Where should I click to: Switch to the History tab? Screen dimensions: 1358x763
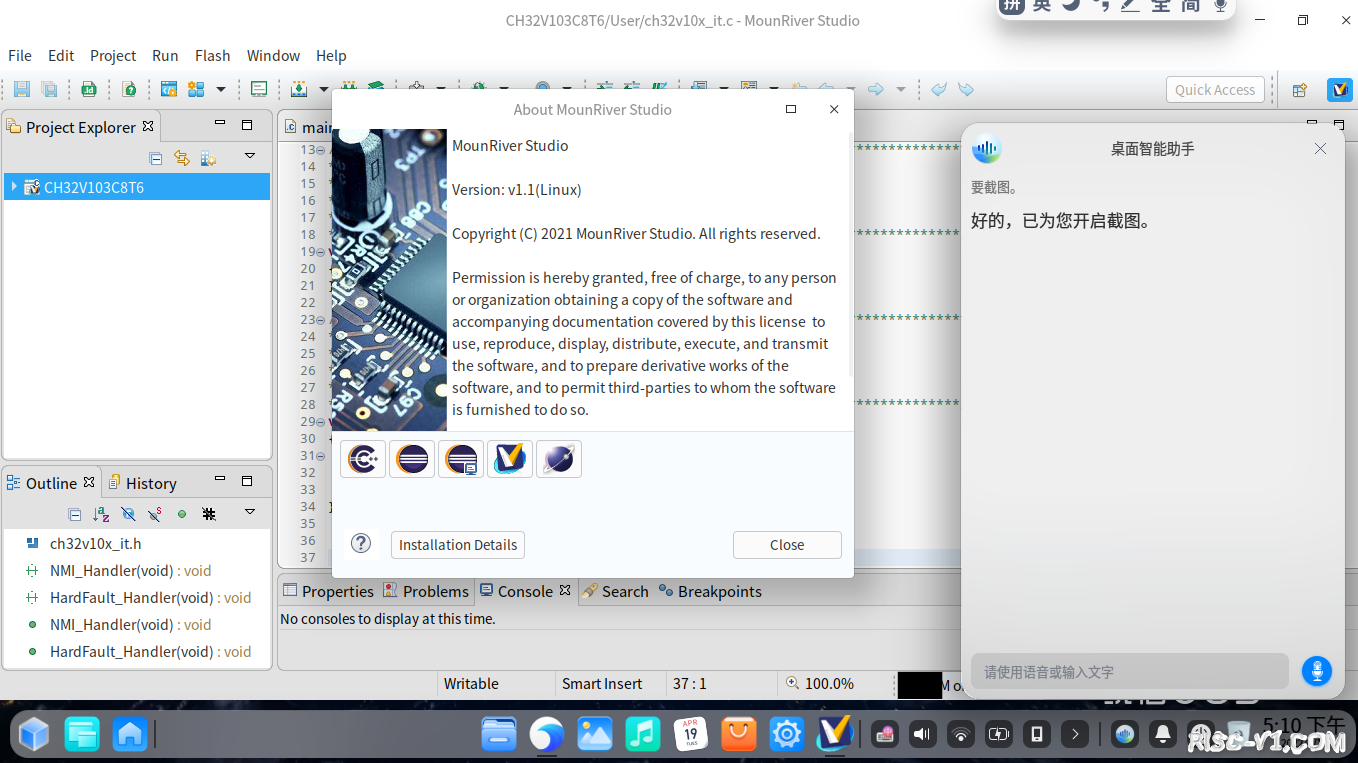point(142,483)
